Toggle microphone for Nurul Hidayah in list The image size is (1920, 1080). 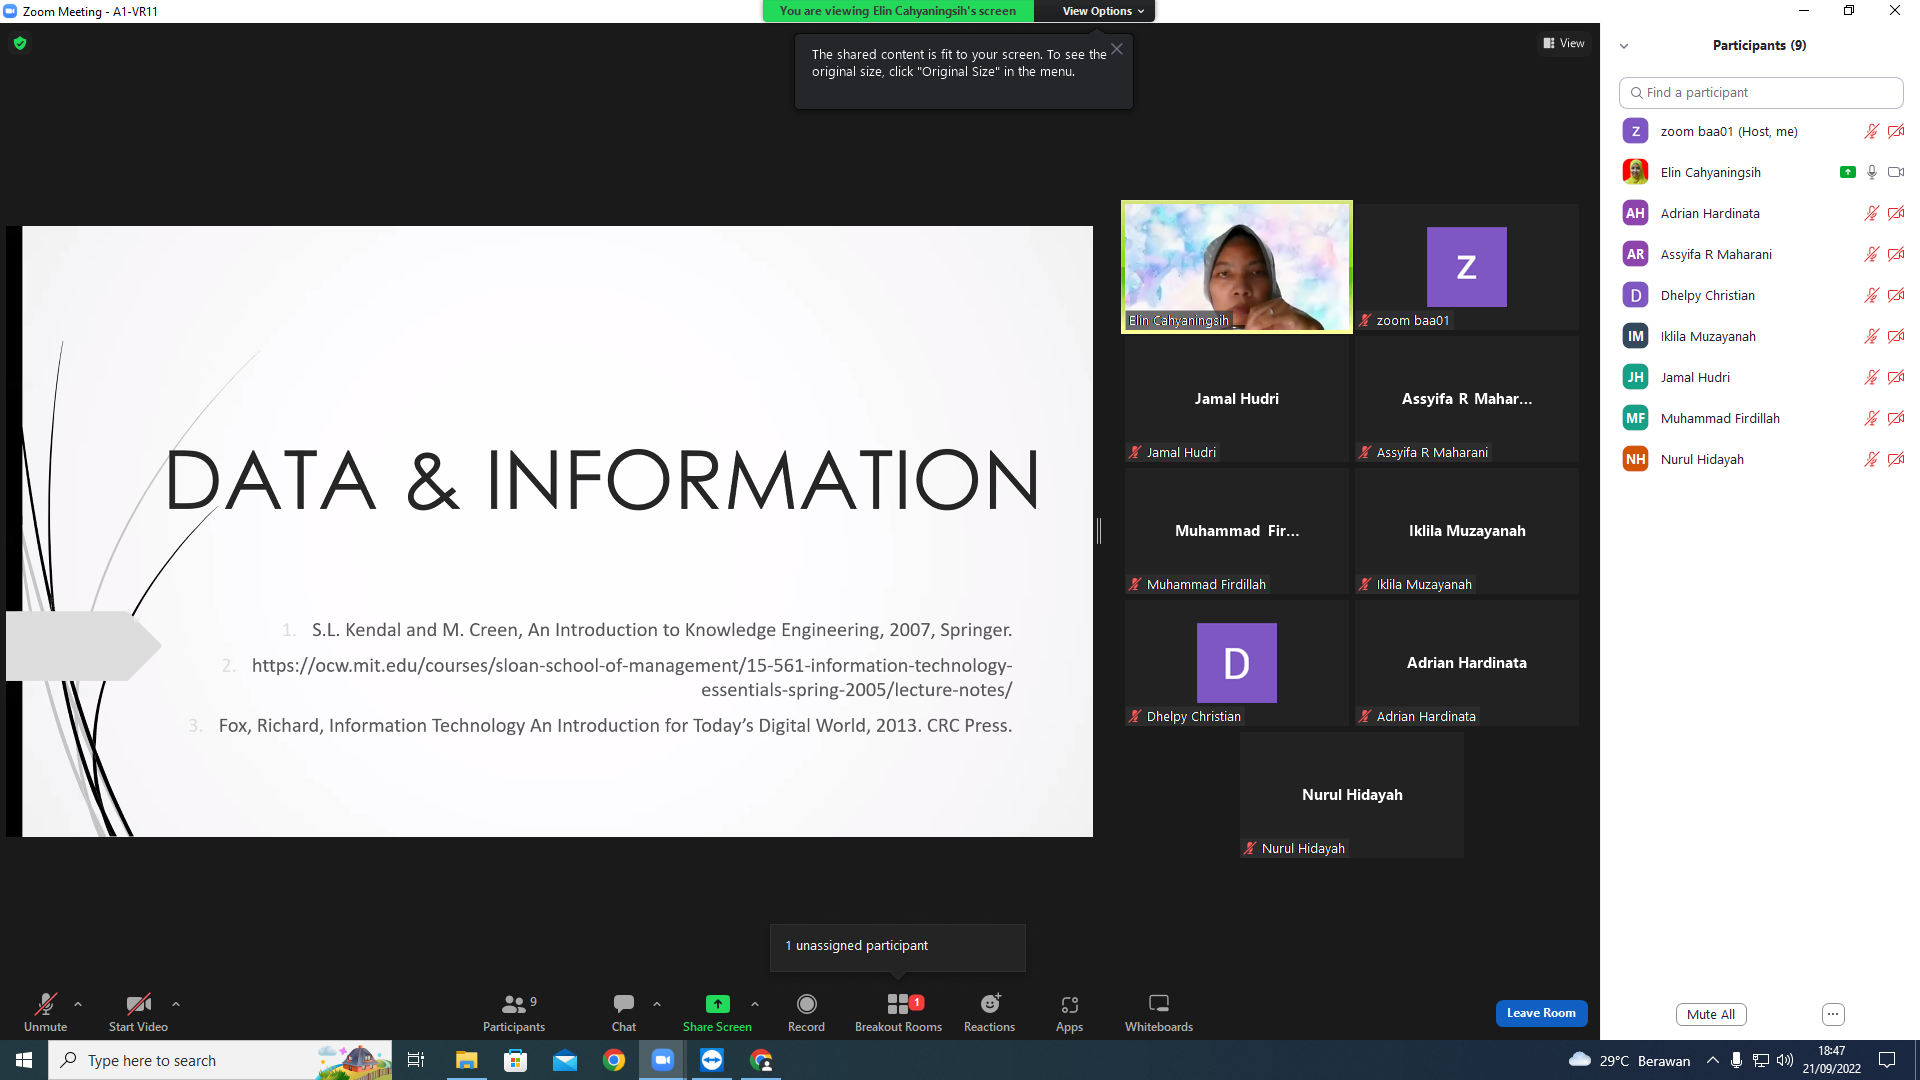(x=1871, y=459)
